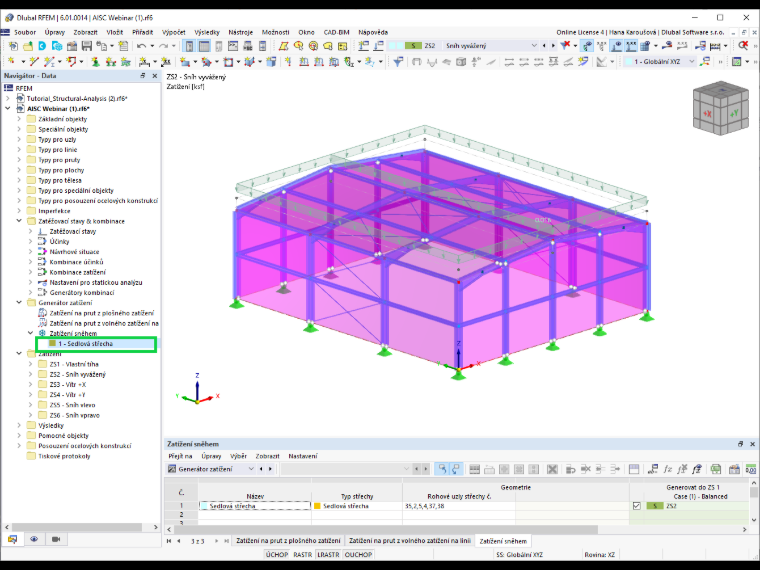Toggle the Generovat do ZS checkbox in row 1
Viewport: 760px width, 570px height.
coord(637,506)
